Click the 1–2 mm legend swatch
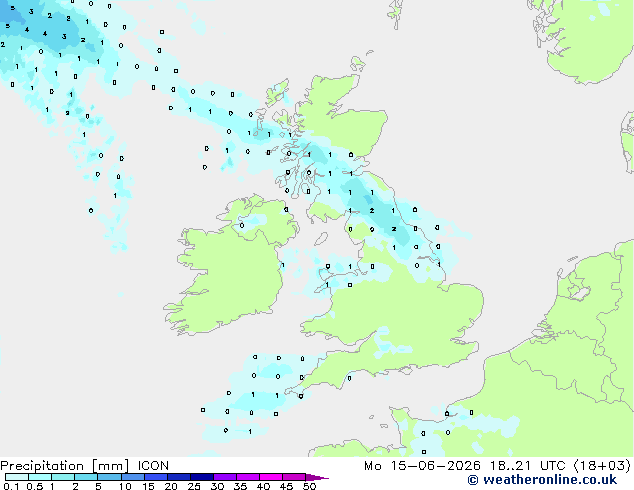The width and height of the screenshot is (634, 490). coord(63,477)
